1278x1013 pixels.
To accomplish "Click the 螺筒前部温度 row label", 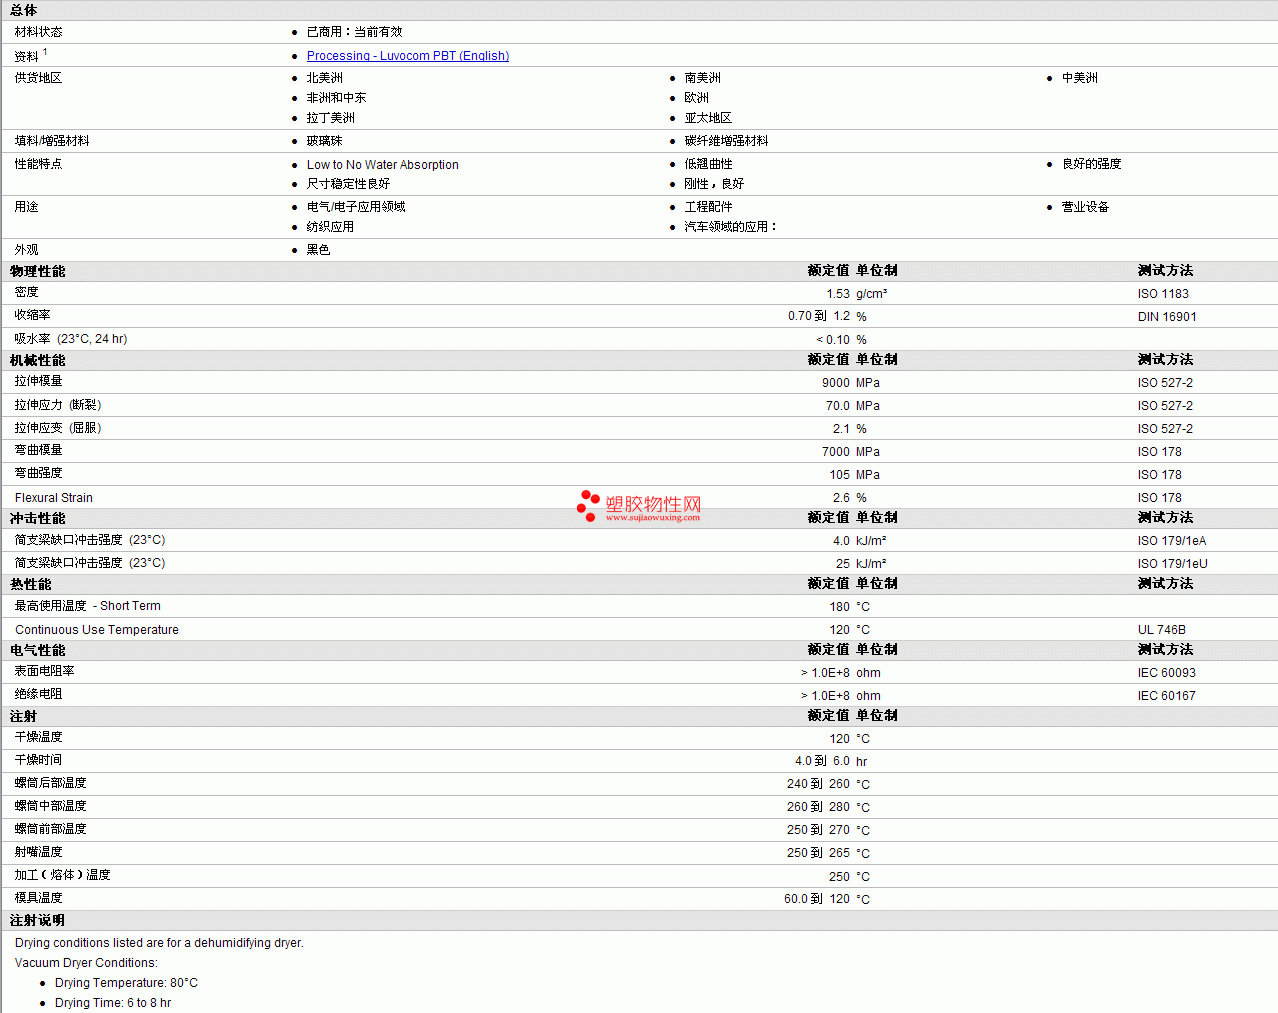I will pos(51,829).
